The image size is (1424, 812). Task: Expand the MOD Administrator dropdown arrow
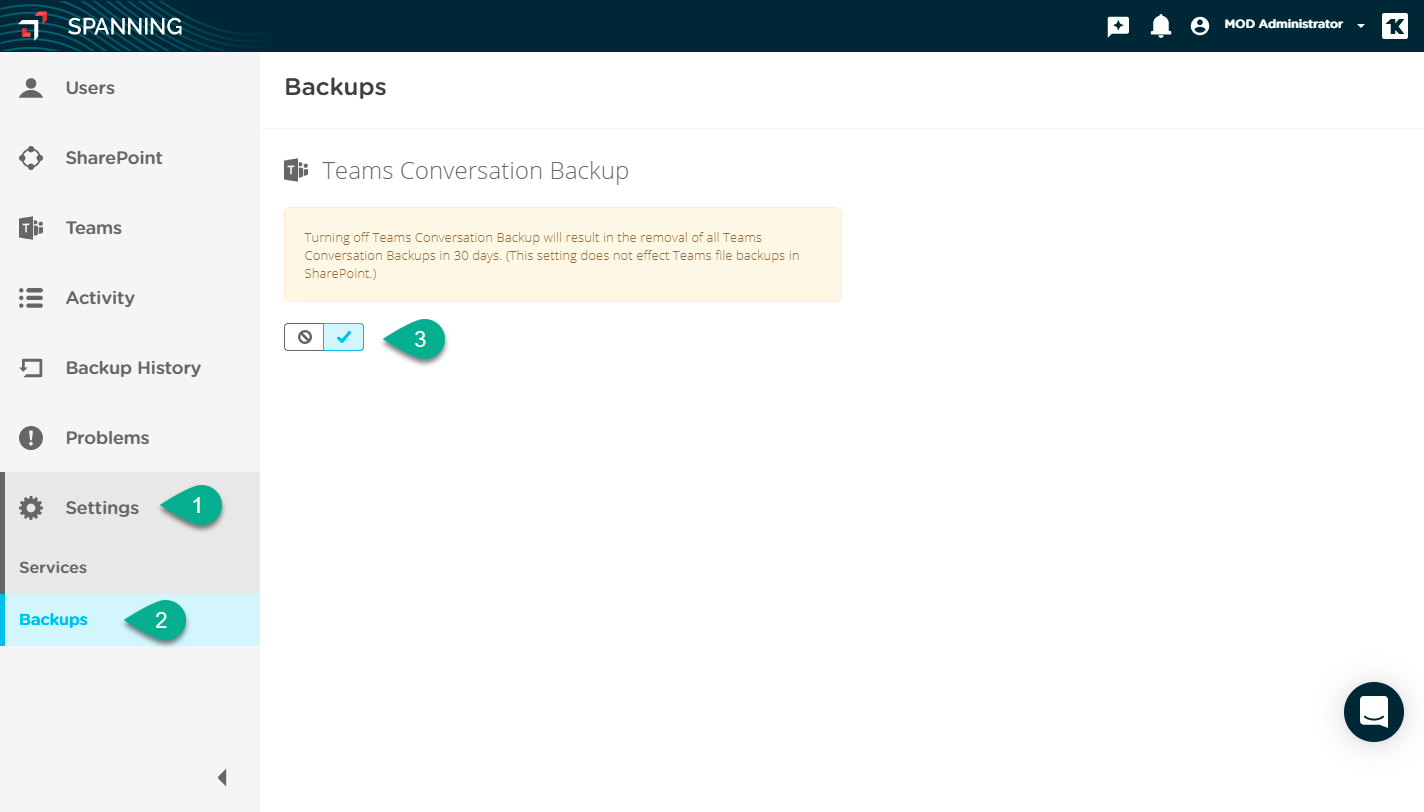[x=1361, y=27]
